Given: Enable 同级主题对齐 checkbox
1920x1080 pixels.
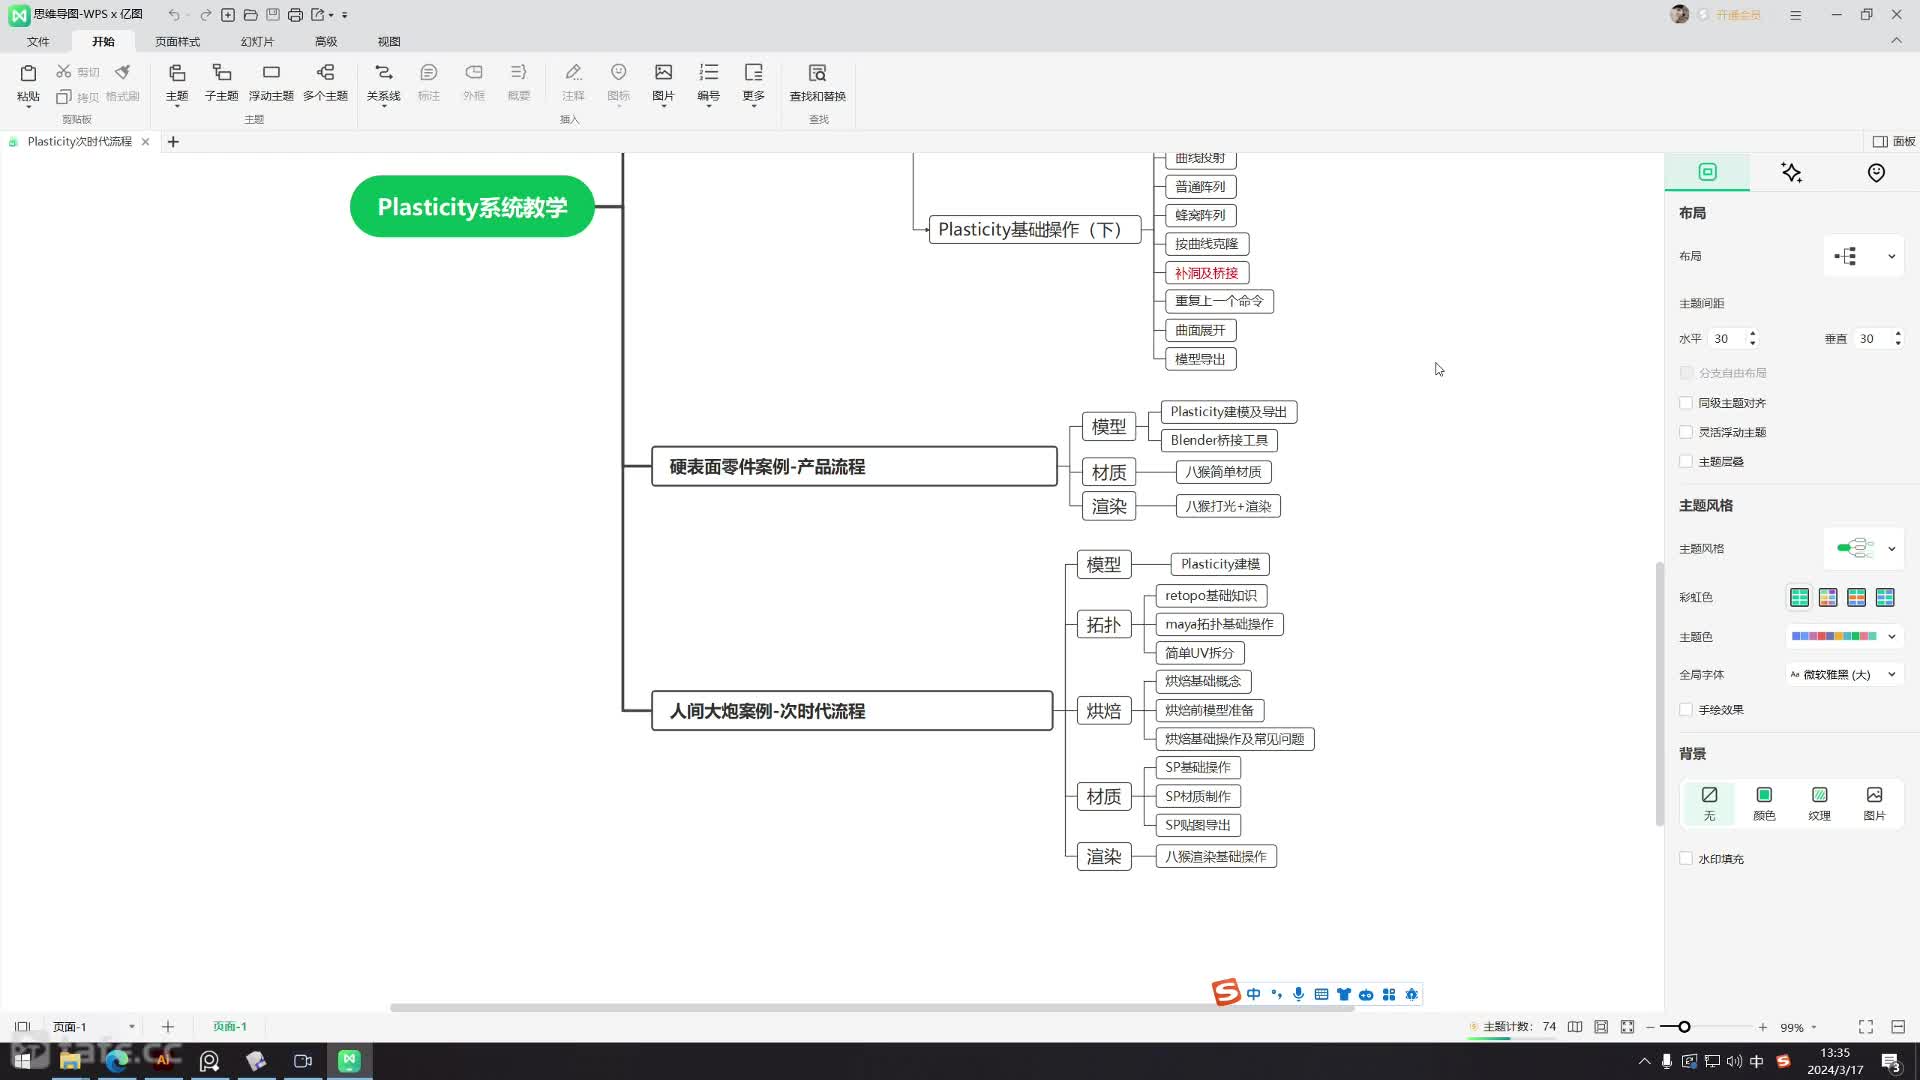Looking at the screenshot, I should (1686, 403).
